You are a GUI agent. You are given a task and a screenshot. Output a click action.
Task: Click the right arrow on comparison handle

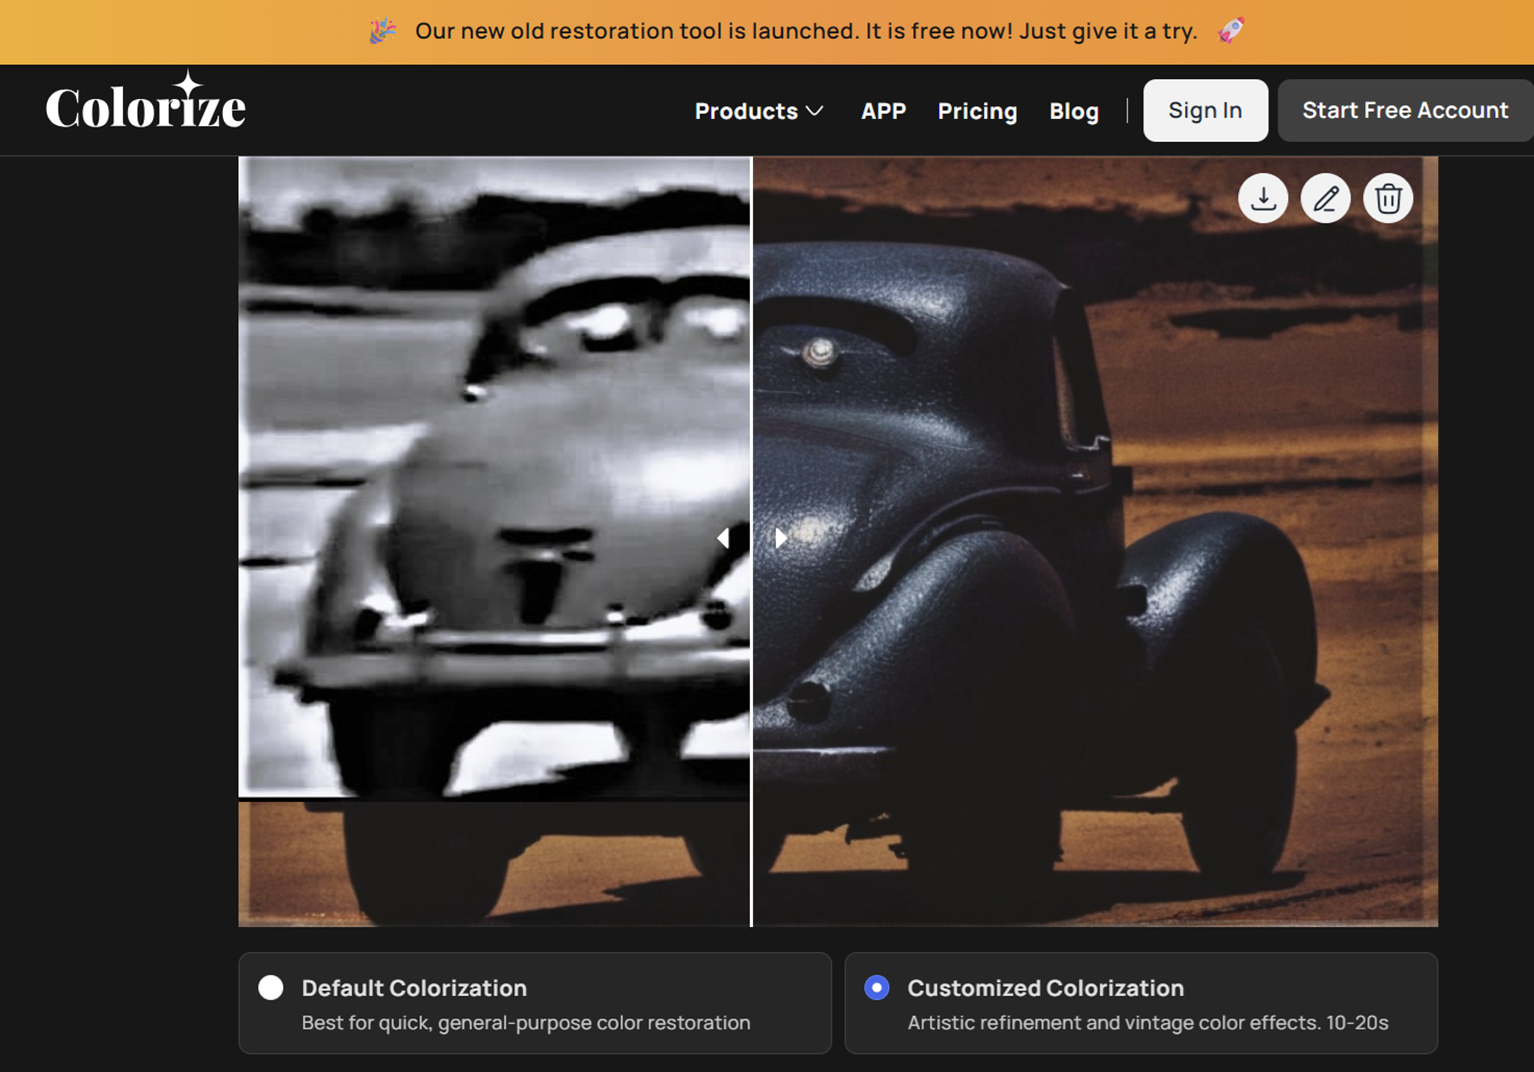[780, 538]
